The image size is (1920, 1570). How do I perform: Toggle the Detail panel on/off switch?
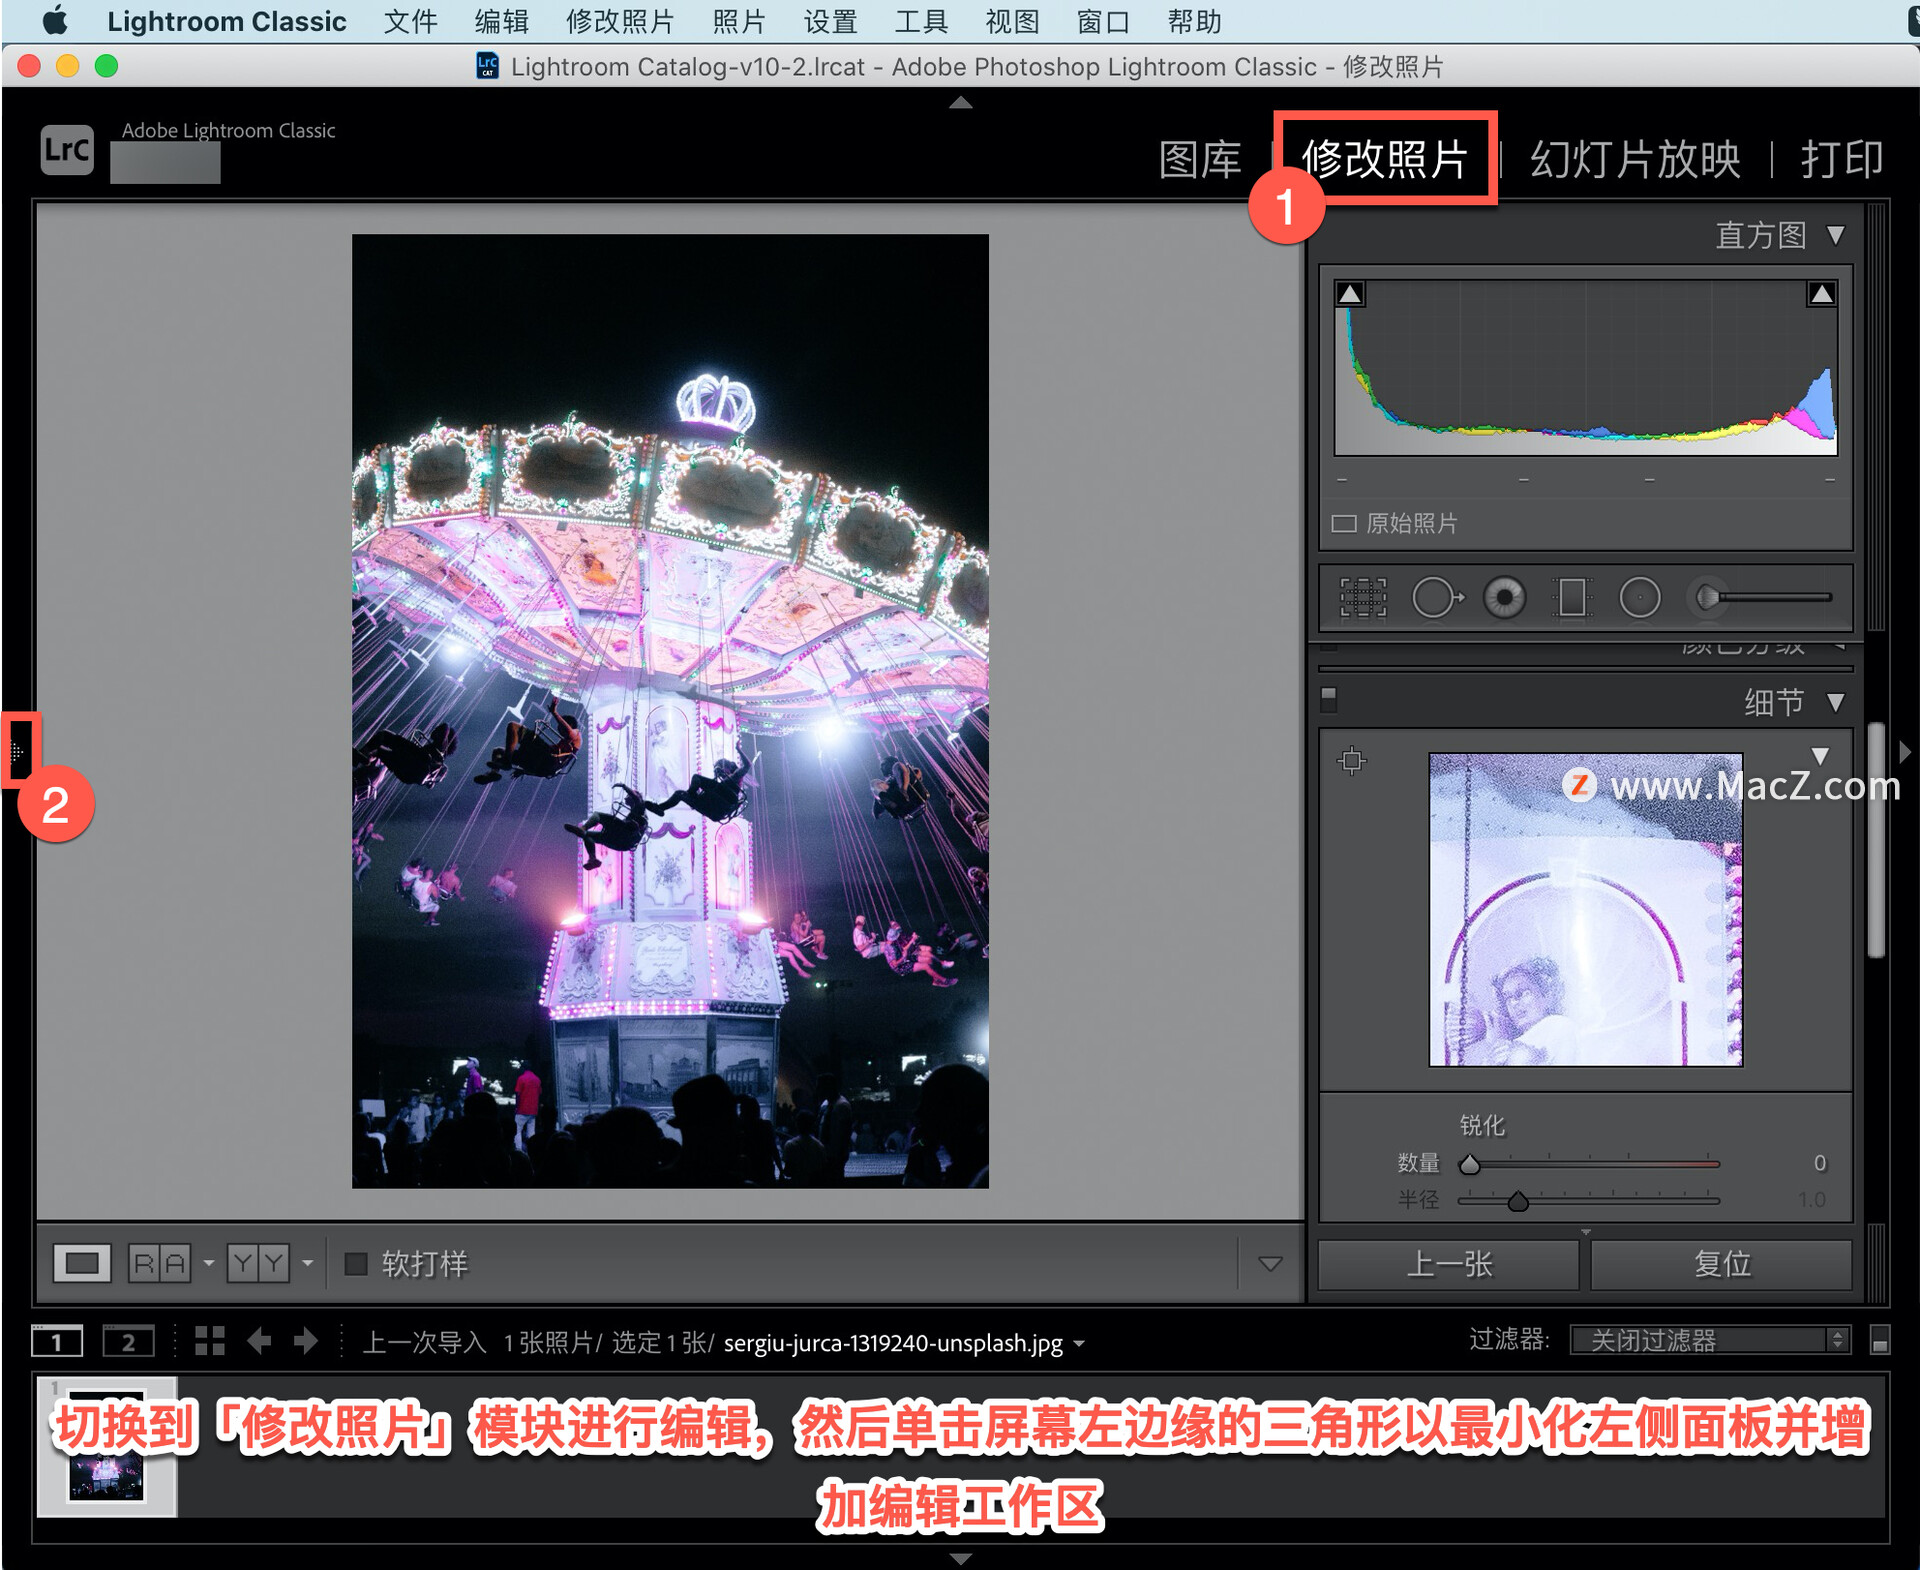1328,699
